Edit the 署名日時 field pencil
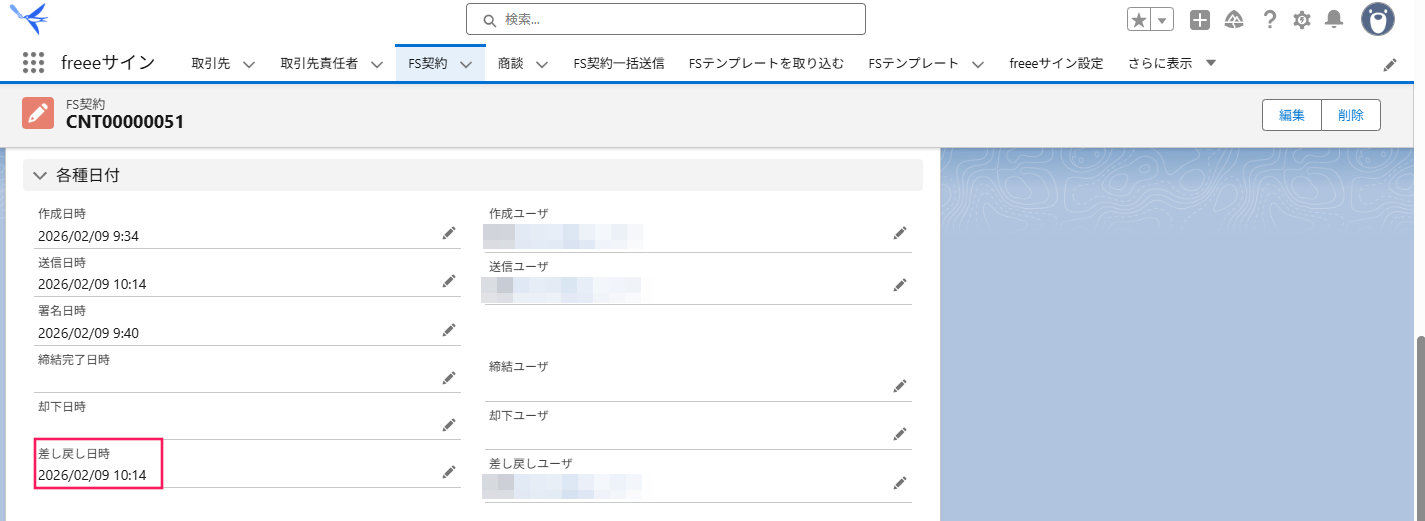This screenshot has height=521, width=1425. click(x=449, y=330)
